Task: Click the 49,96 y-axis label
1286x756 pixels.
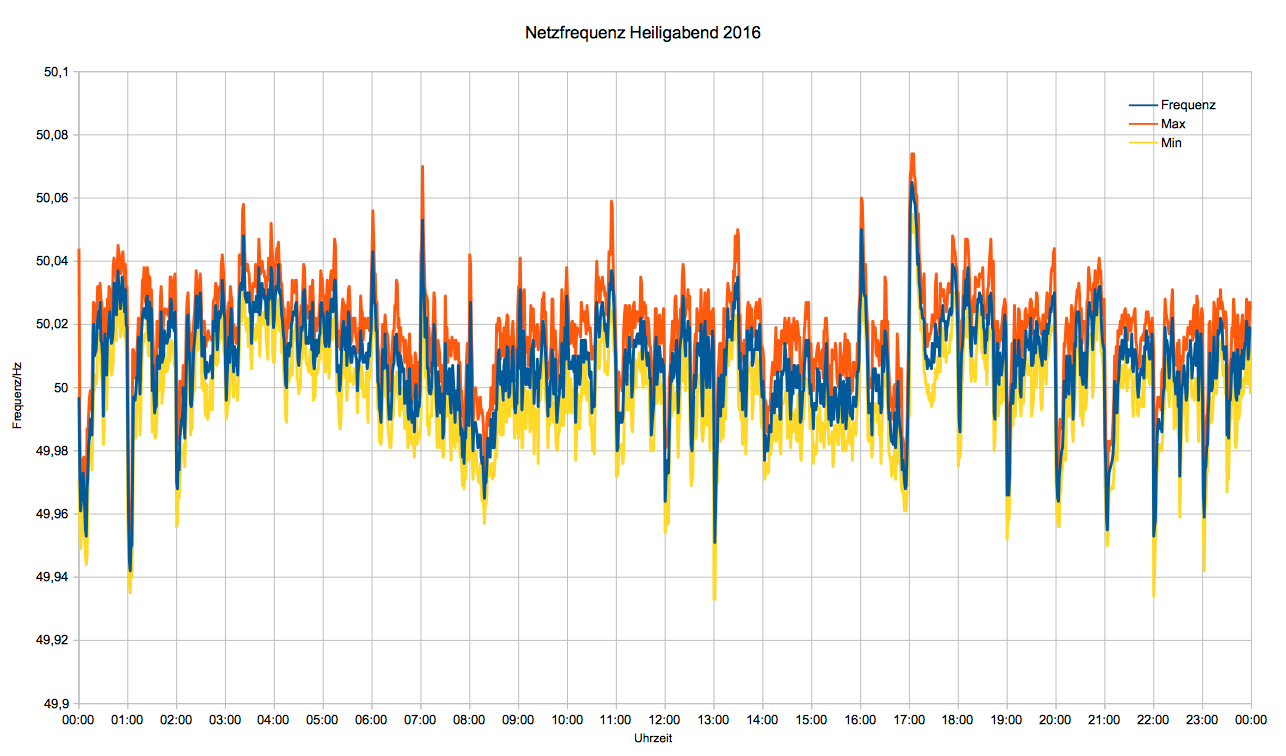Action: point(54,514)
